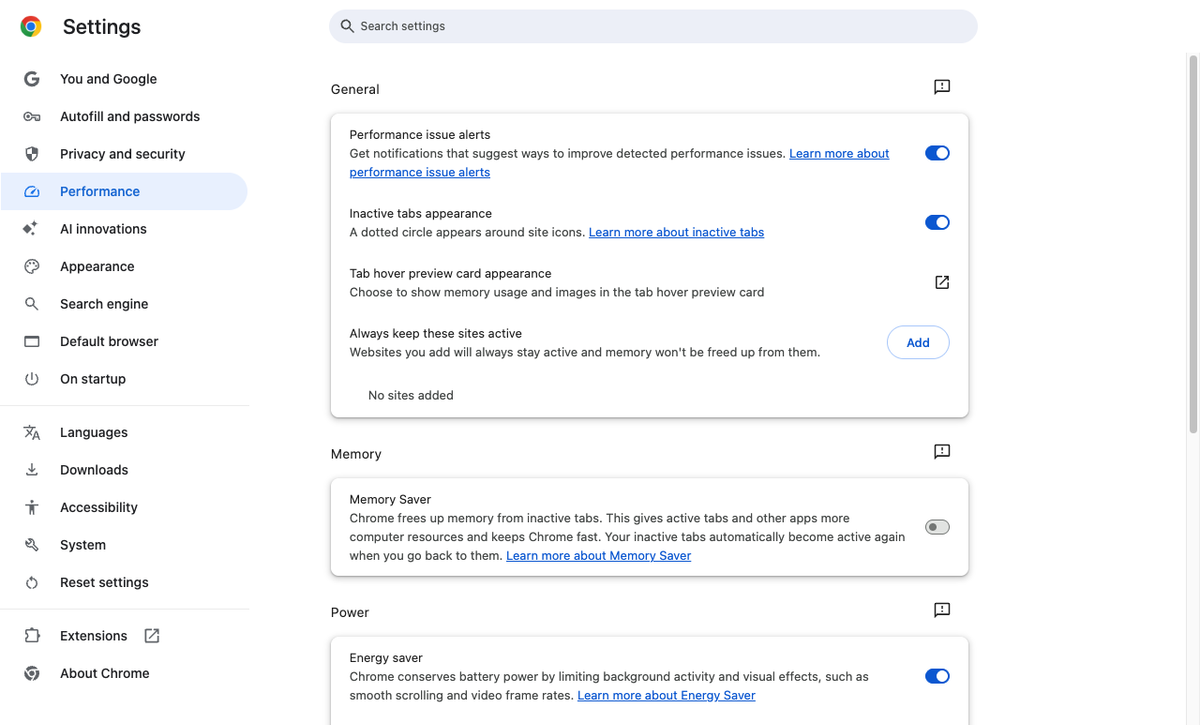Click the browser window icon for Default browser
The width and height of the screenshot is (1200, 725).
(x=32, y=341)
